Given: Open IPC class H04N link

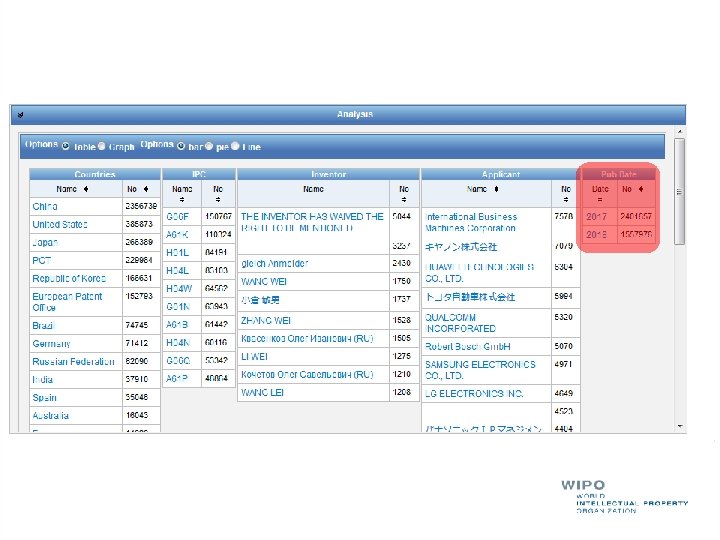Looking at the screenshot, I should (178, 343).
